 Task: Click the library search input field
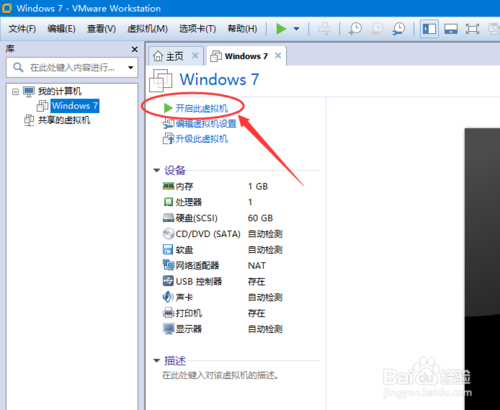click(x=71, y=68)
